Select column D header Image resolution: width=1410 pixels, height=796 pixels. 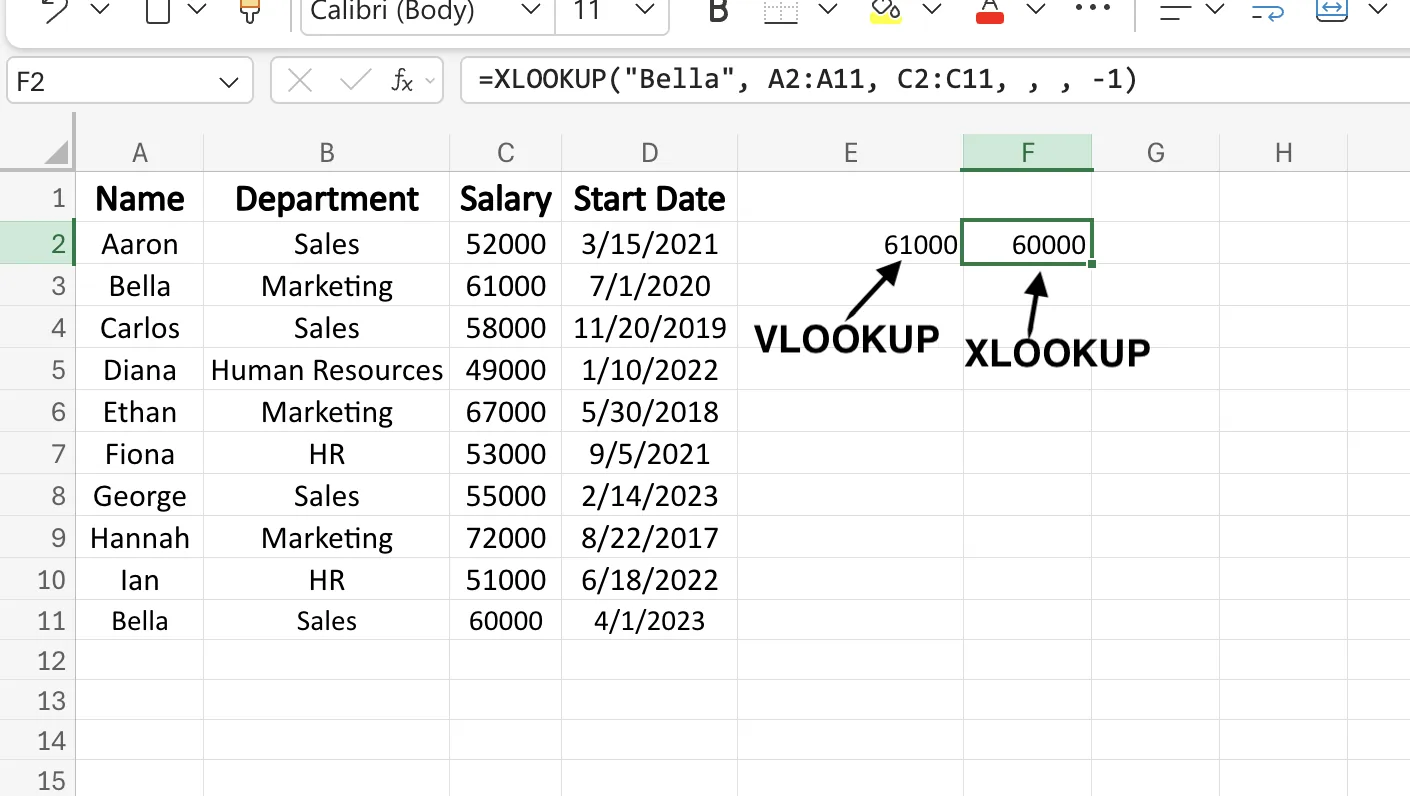[650, 153]
